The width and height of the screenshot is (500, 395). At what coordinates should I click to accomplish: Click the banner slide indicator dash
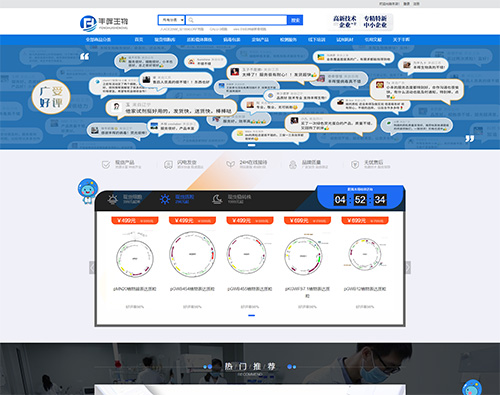coord(252,145)
